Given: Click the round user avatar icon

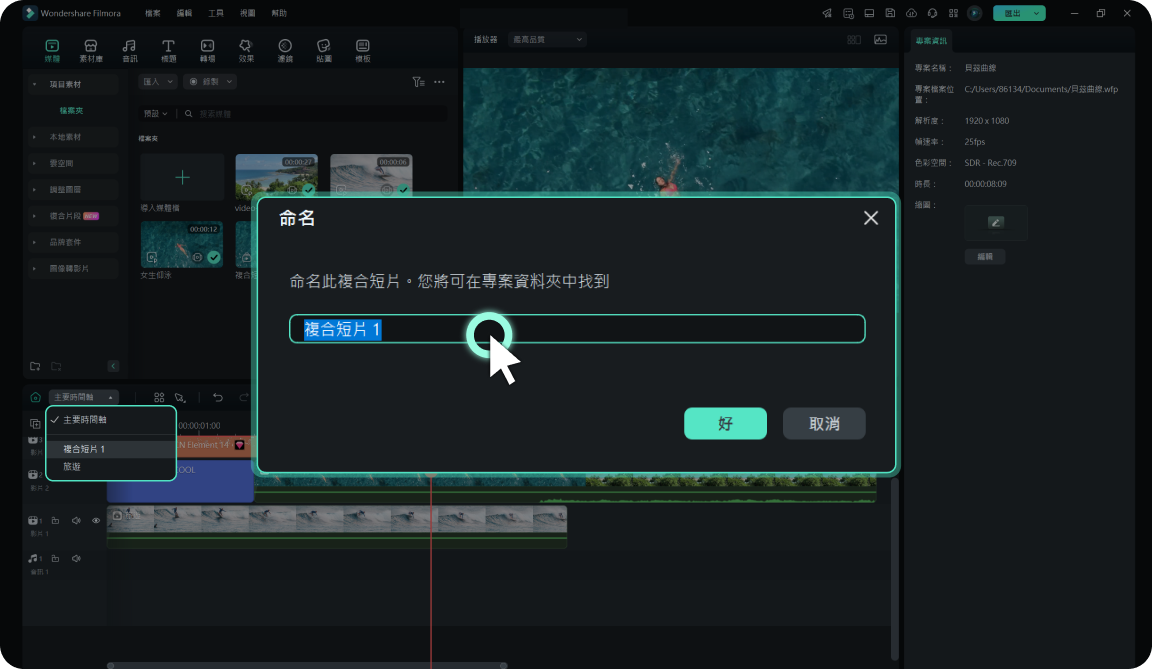Looking at the screenshot, I should click(975, 13).
